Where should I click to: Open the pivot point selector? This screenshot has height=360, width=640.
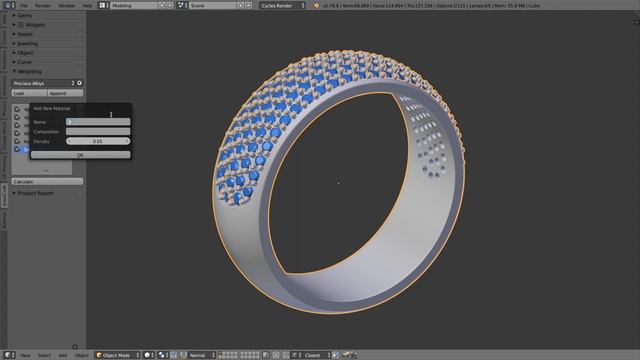(163, 355)
